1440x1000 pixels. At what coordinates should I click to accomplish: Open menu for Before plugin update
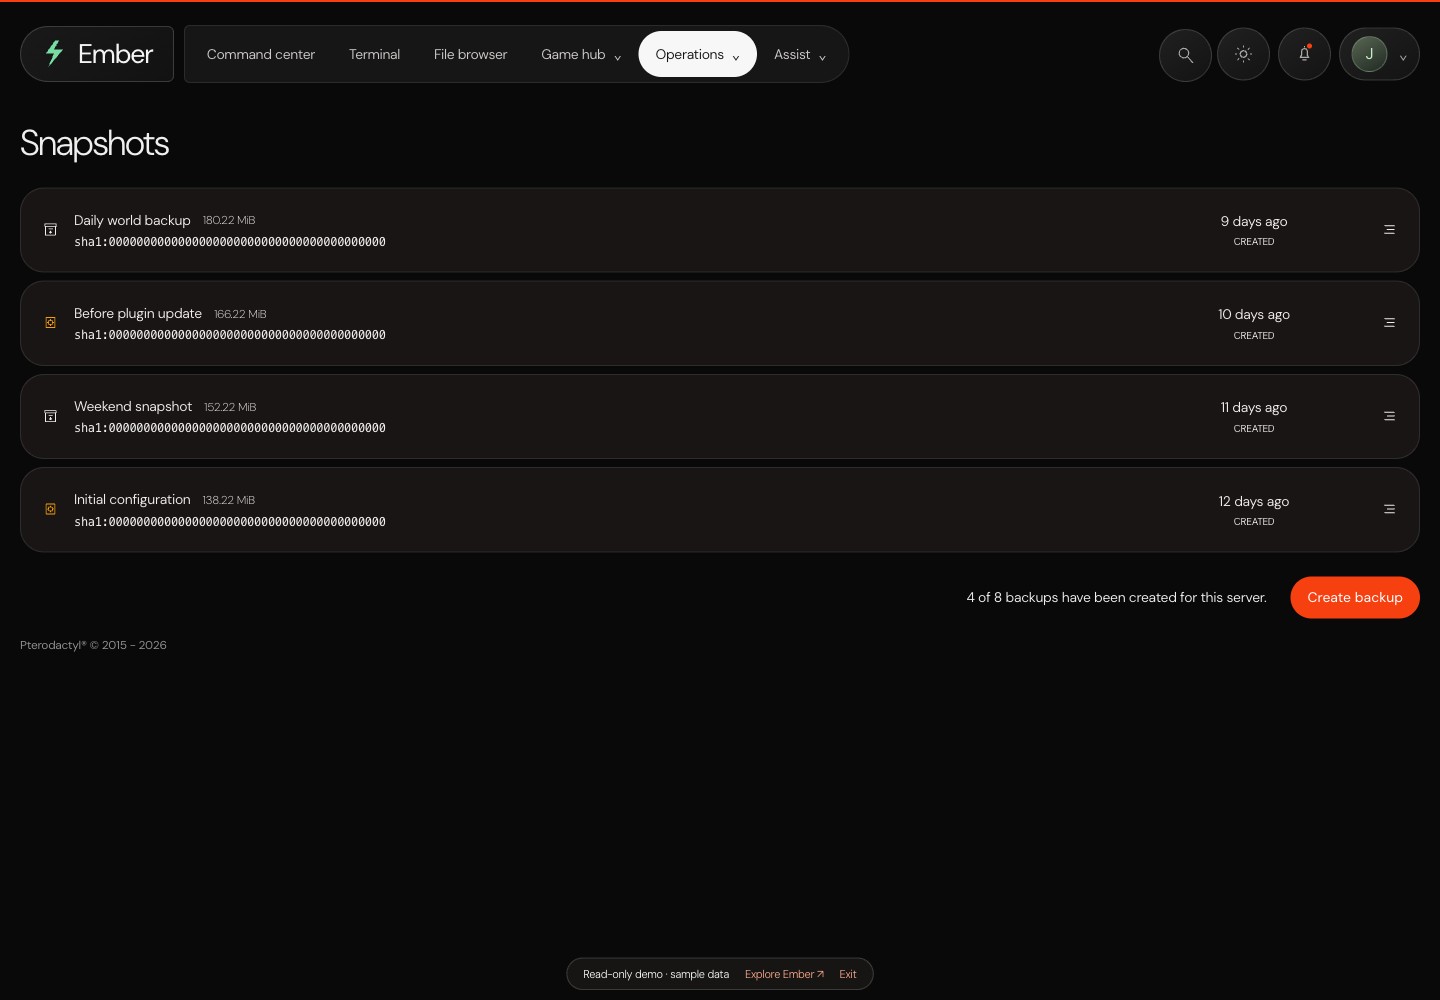point(1389,323)
